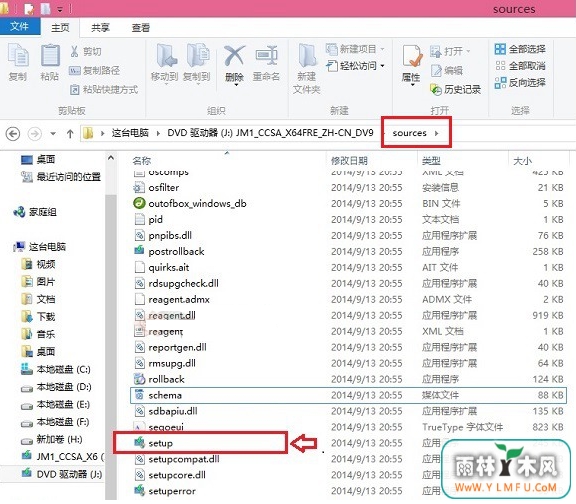Click the Properties (属性) icon
Viewport: 576px width, 504px height.
pyautogui.click(x=411, y=57)
